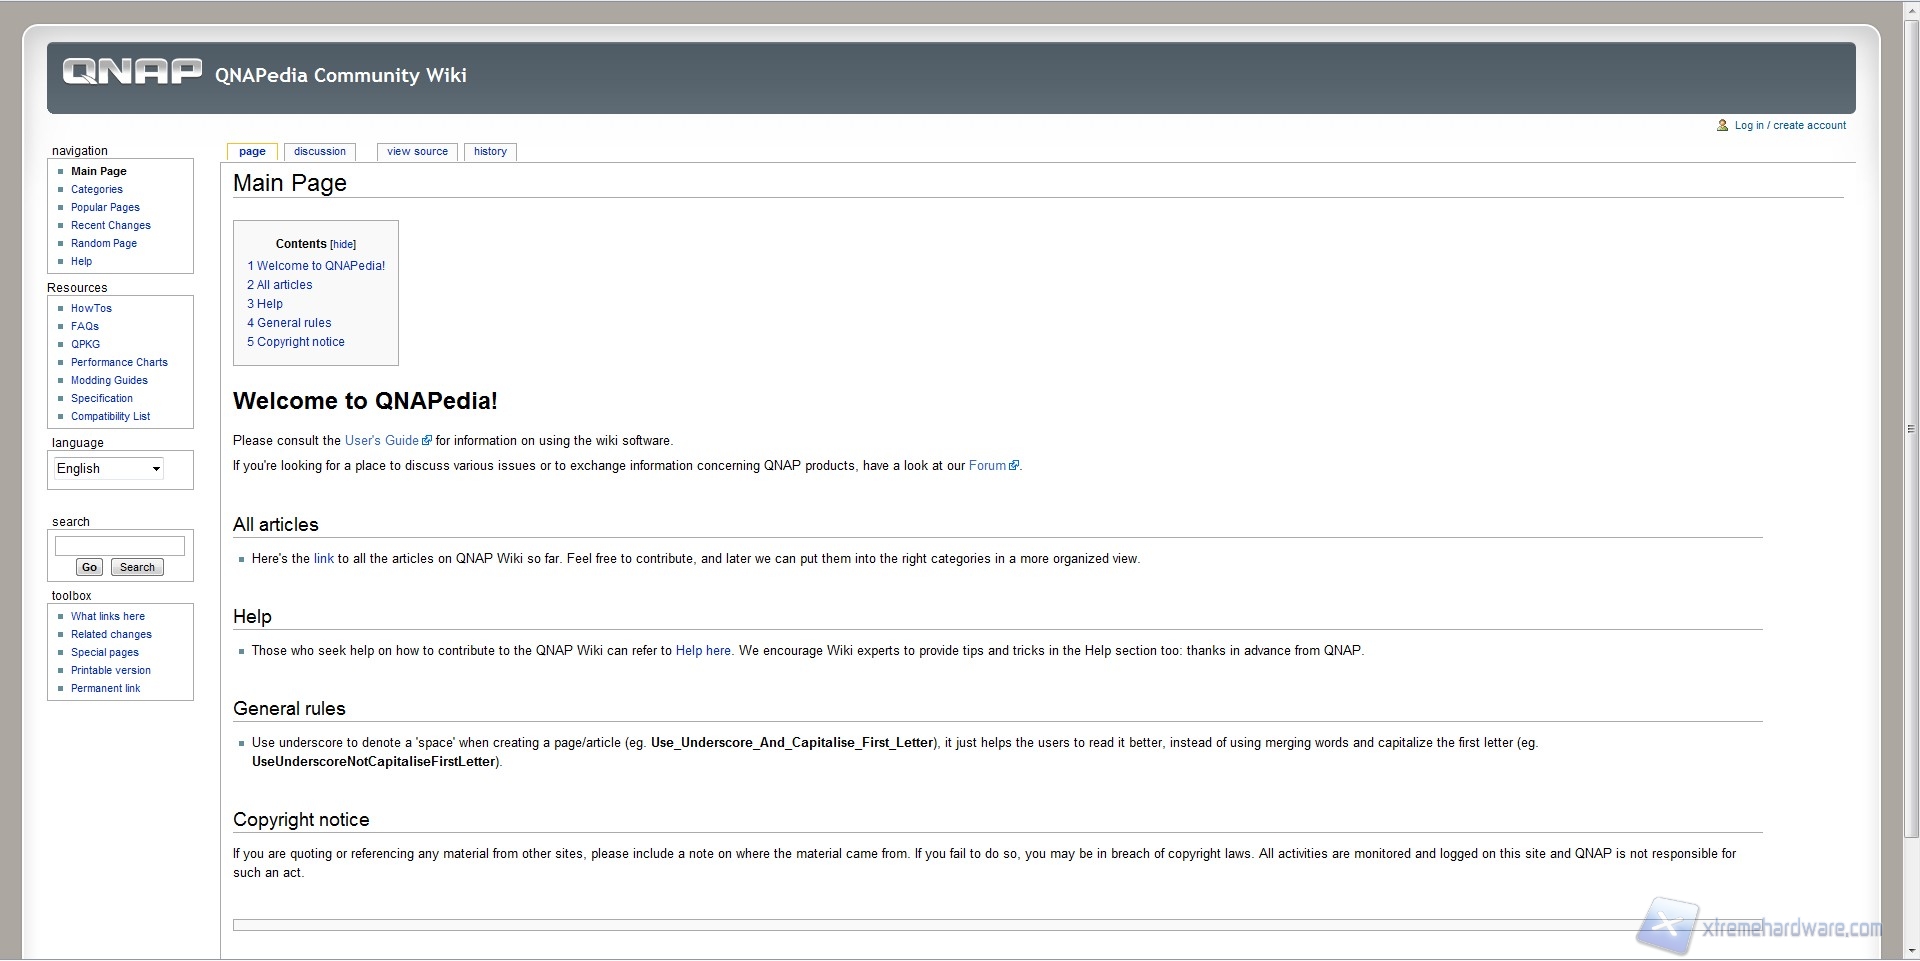Open the User's Guide external link

coord(382,441)
